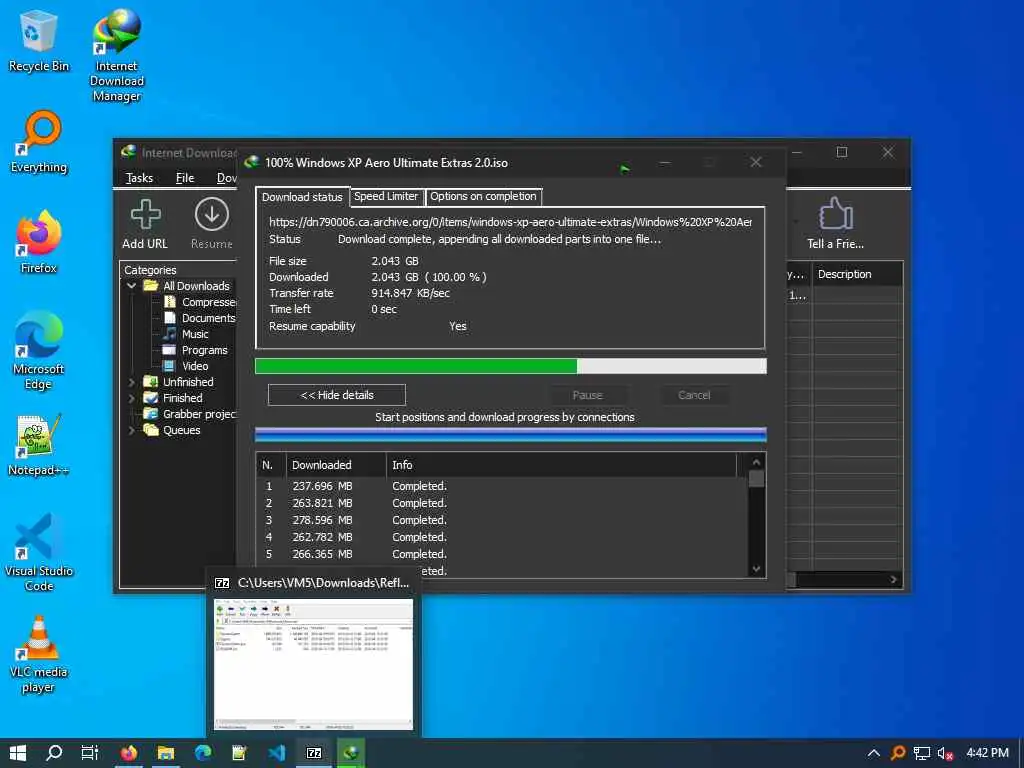Select the Documents category
This screenshot has height=768, width=1024.
tap(199, 318)
